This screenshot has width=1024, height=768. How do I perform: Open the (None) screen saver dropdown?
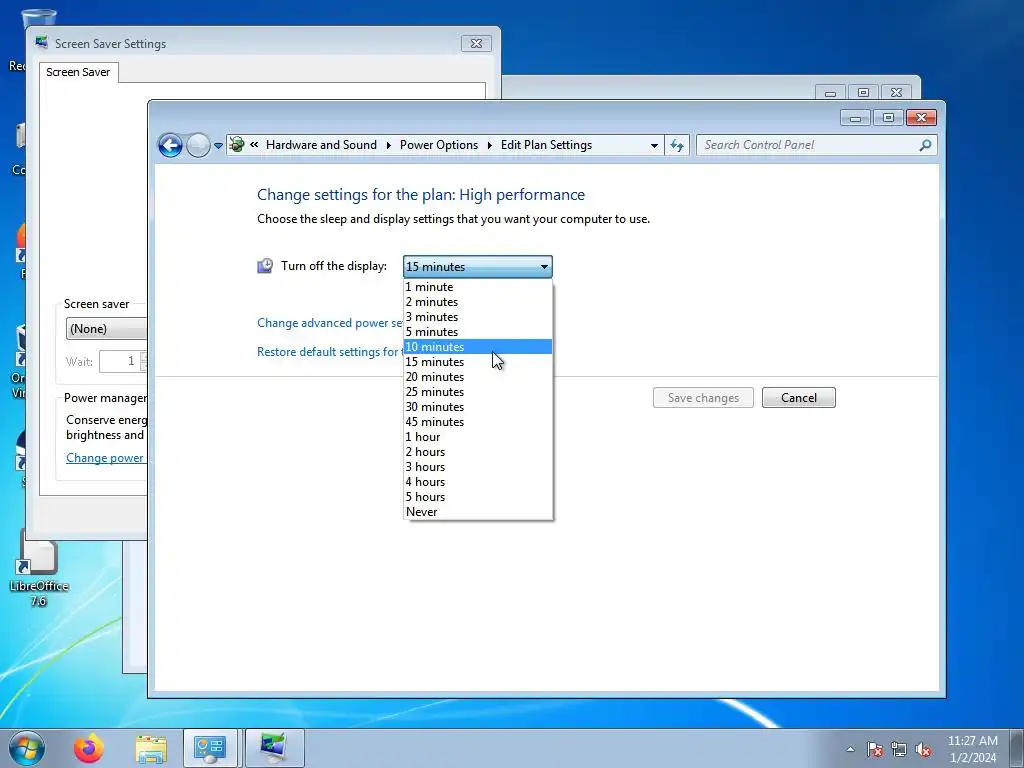106,328
